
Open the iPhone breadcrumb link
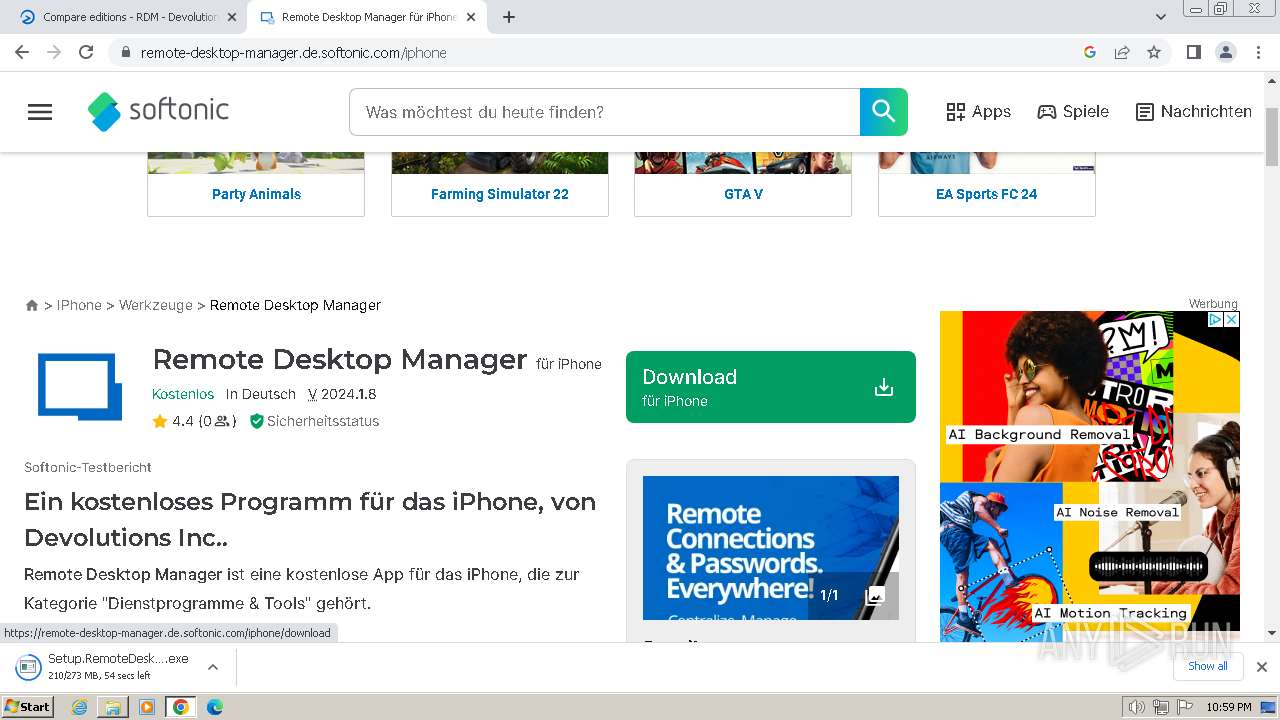79,305
